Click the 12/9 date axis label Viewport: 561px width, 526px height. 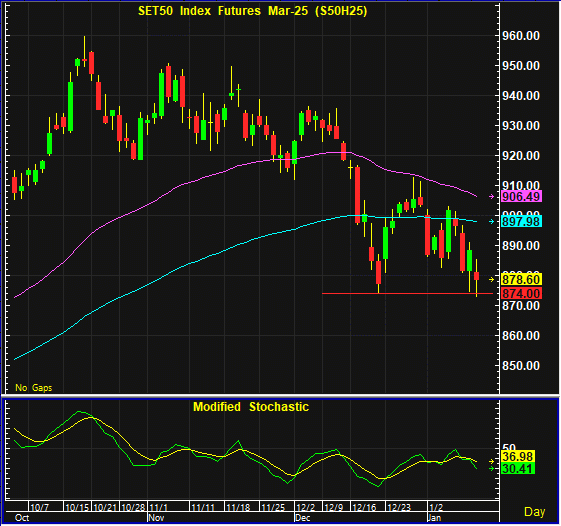334,507
